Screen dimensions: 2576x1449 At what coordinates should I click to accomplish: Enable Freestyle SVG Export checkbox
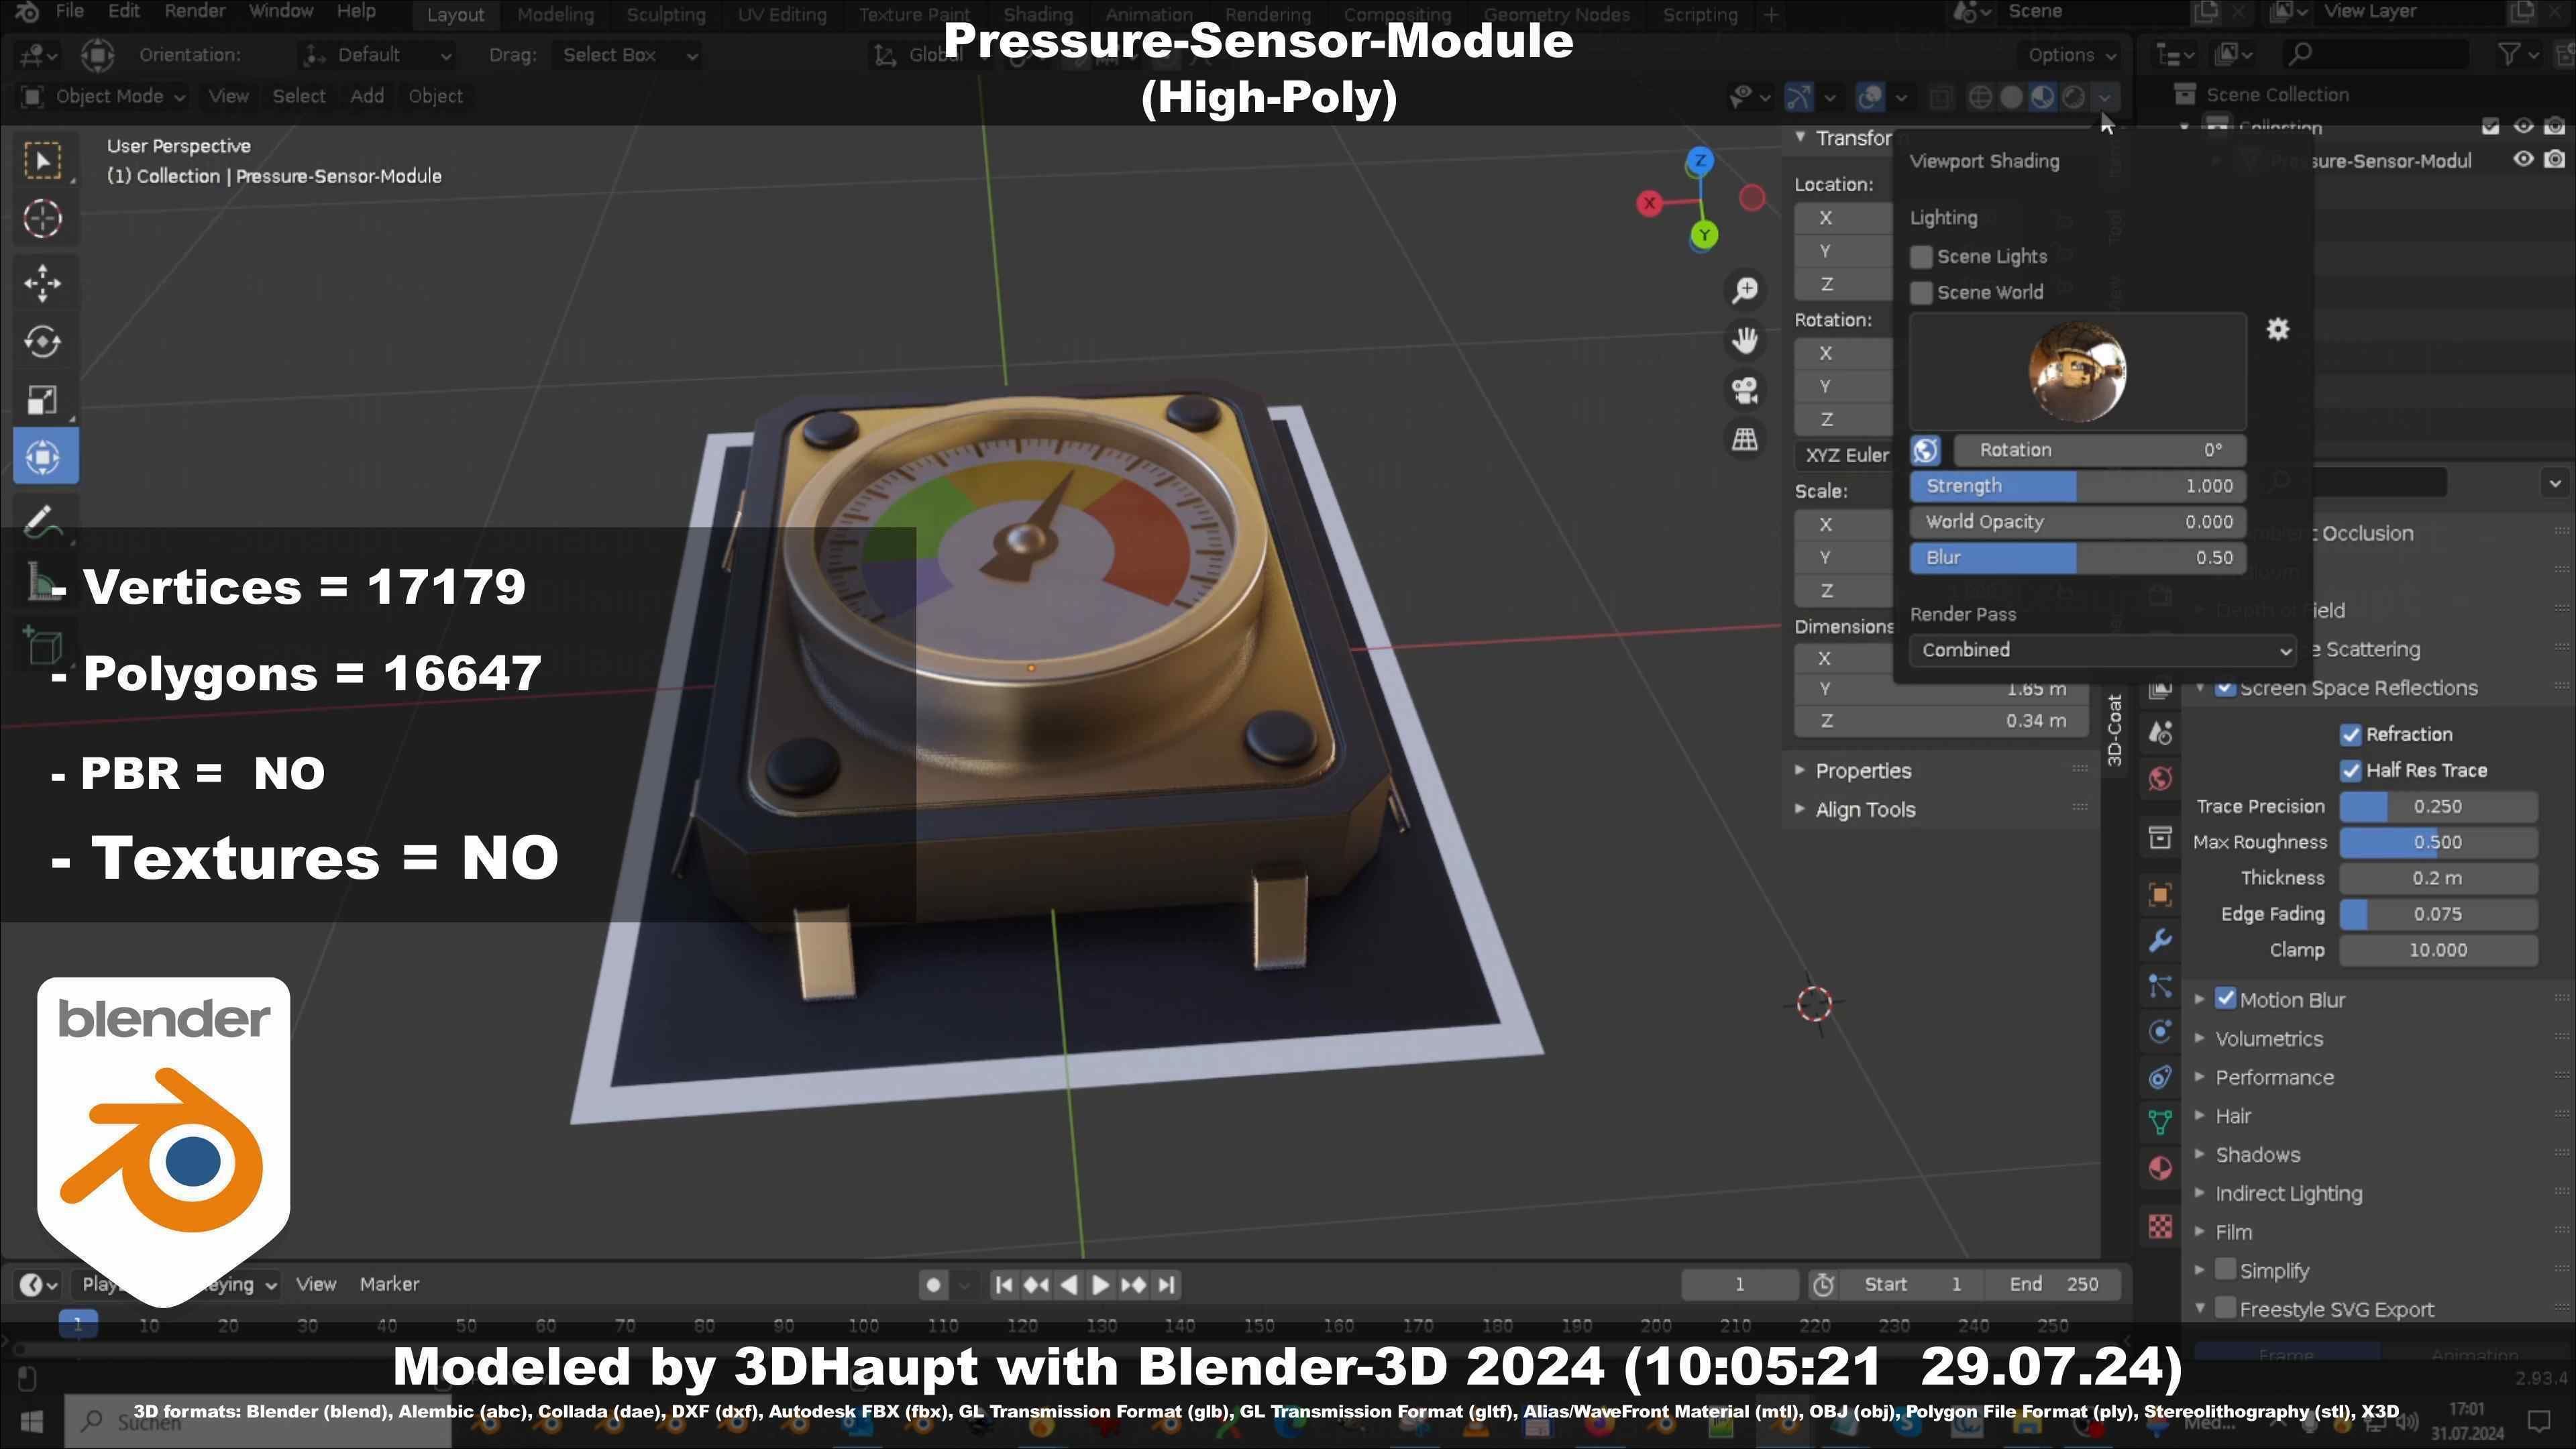click(2225, 1308)
